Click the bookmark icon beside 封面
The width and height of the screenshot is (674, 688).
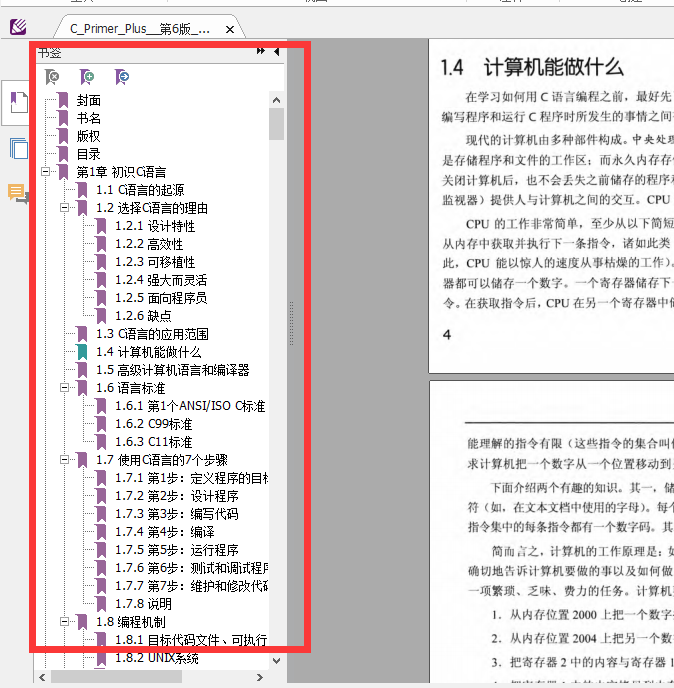(63, 100)
